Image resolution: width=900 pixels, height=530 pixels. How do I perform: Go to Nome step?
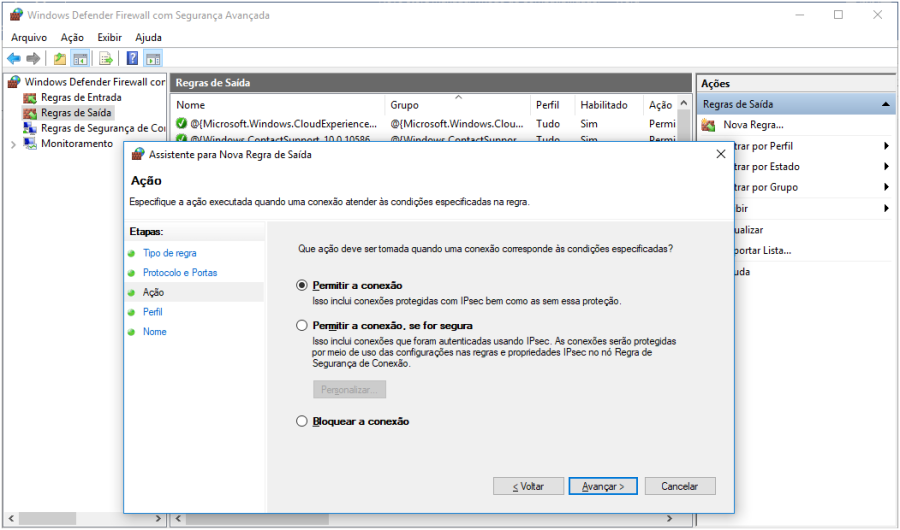154,332
